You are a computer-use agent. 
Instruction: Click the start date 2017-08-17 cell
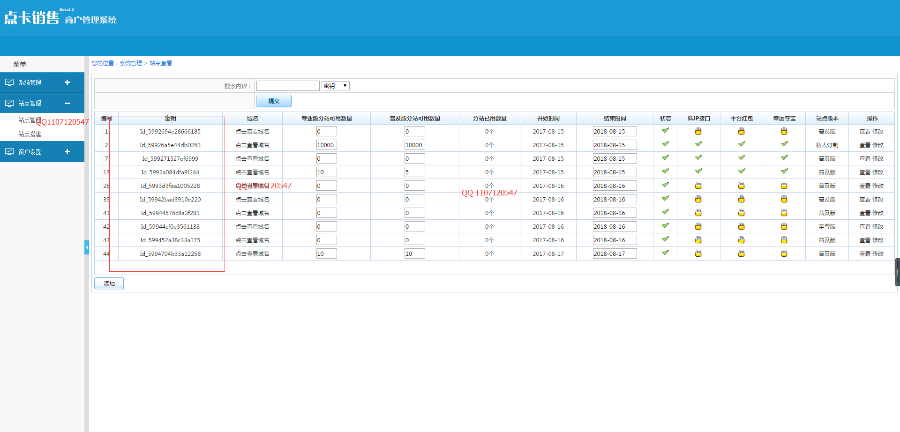[x=548, y=254]
